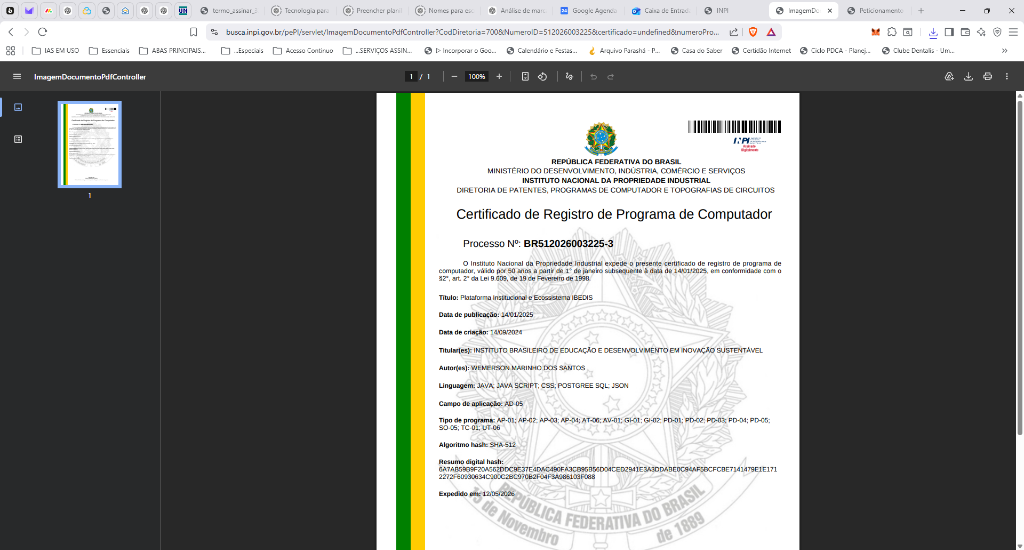Zoom out the PDF with minus button
The width and height of the screenshot is (1024, 550).
pyautogui.click(x=455, y=76)
